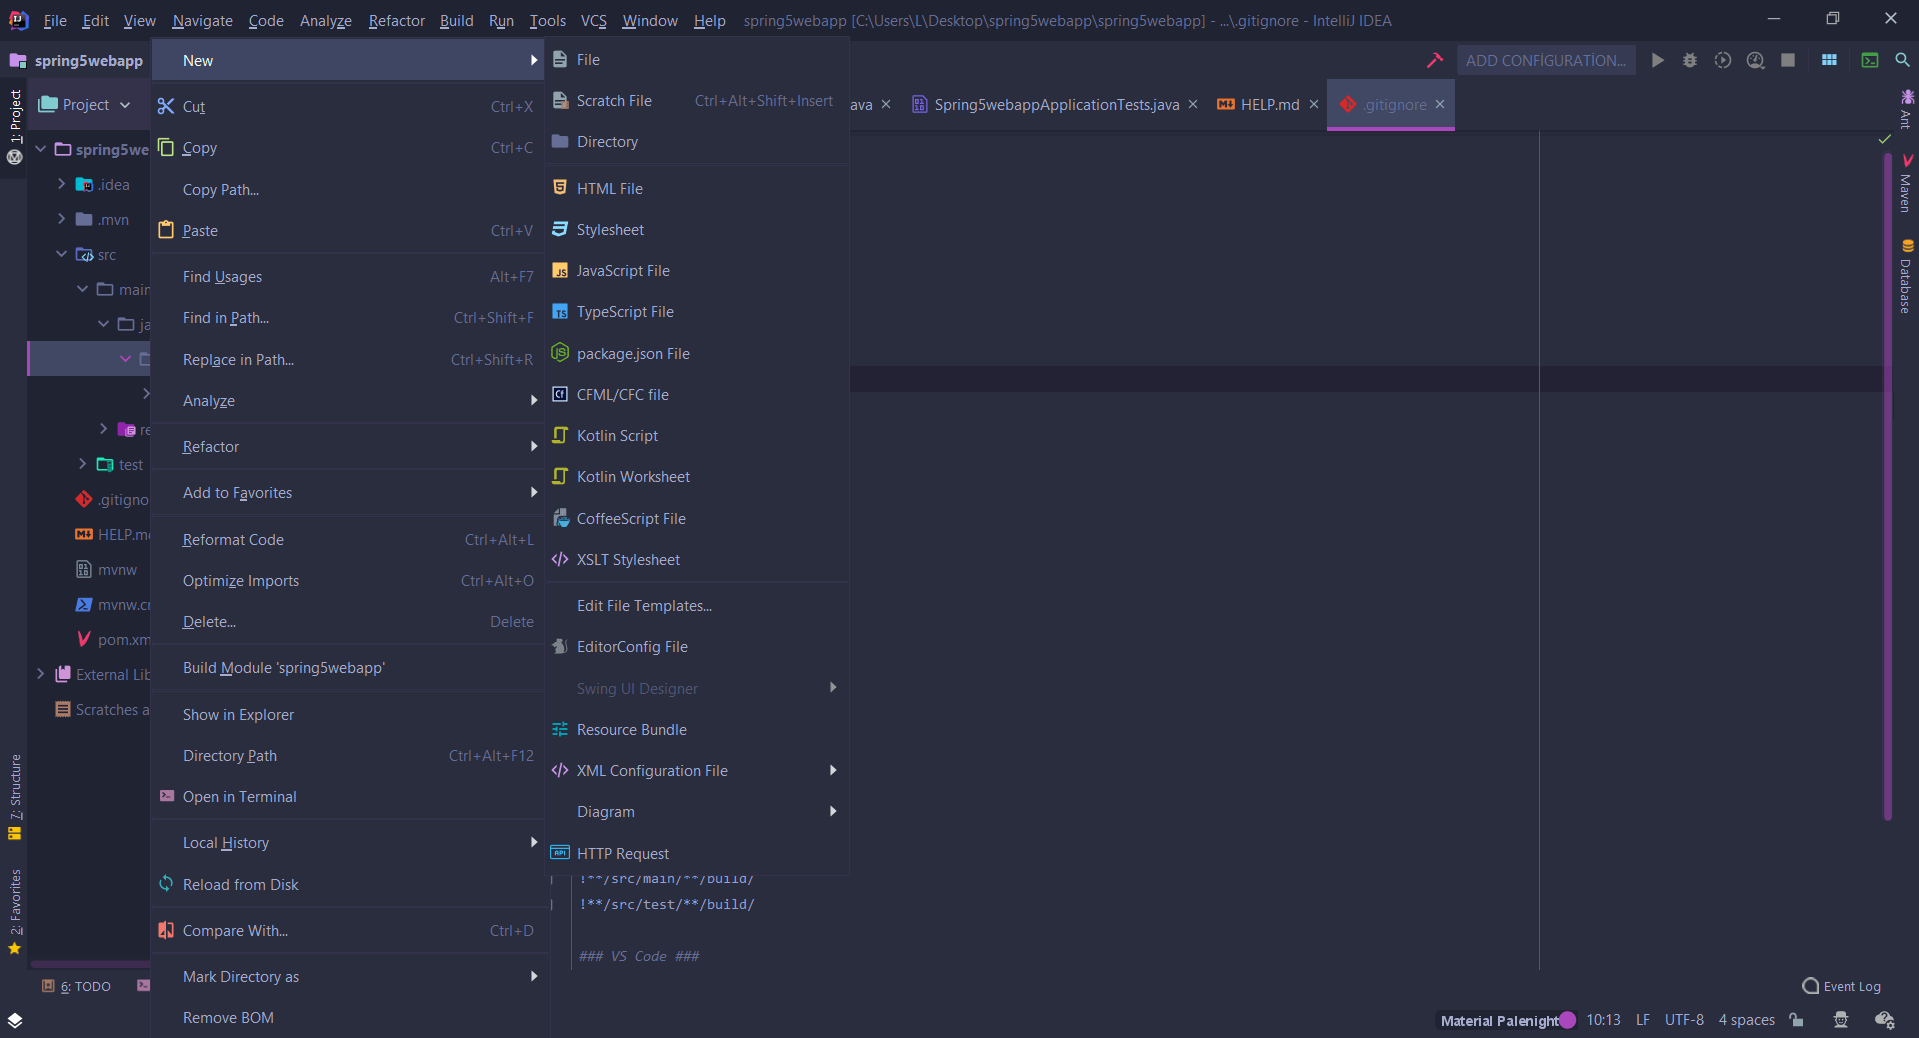Expand the Diagram submenu
The image size is (1919, 1038).
[x=697, y=812]
